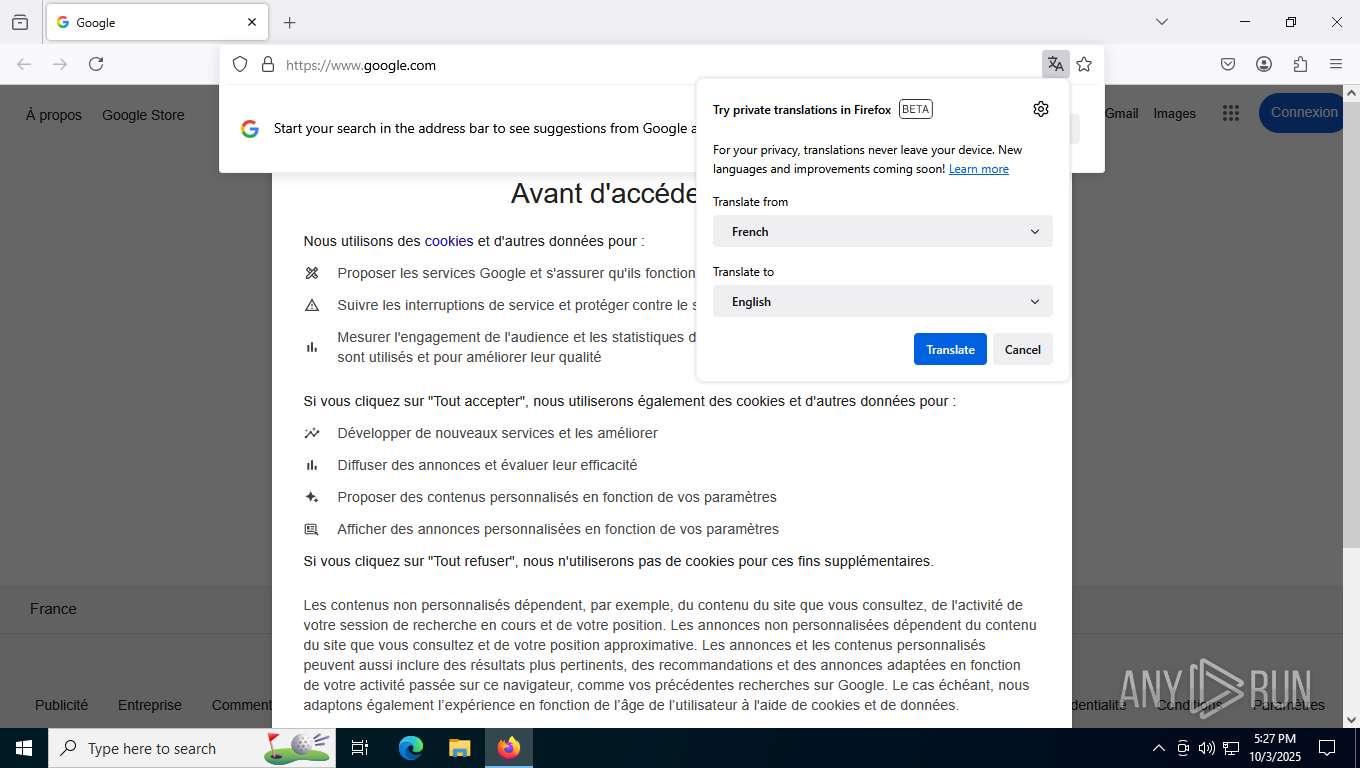Open Windows Start menu

24,748
